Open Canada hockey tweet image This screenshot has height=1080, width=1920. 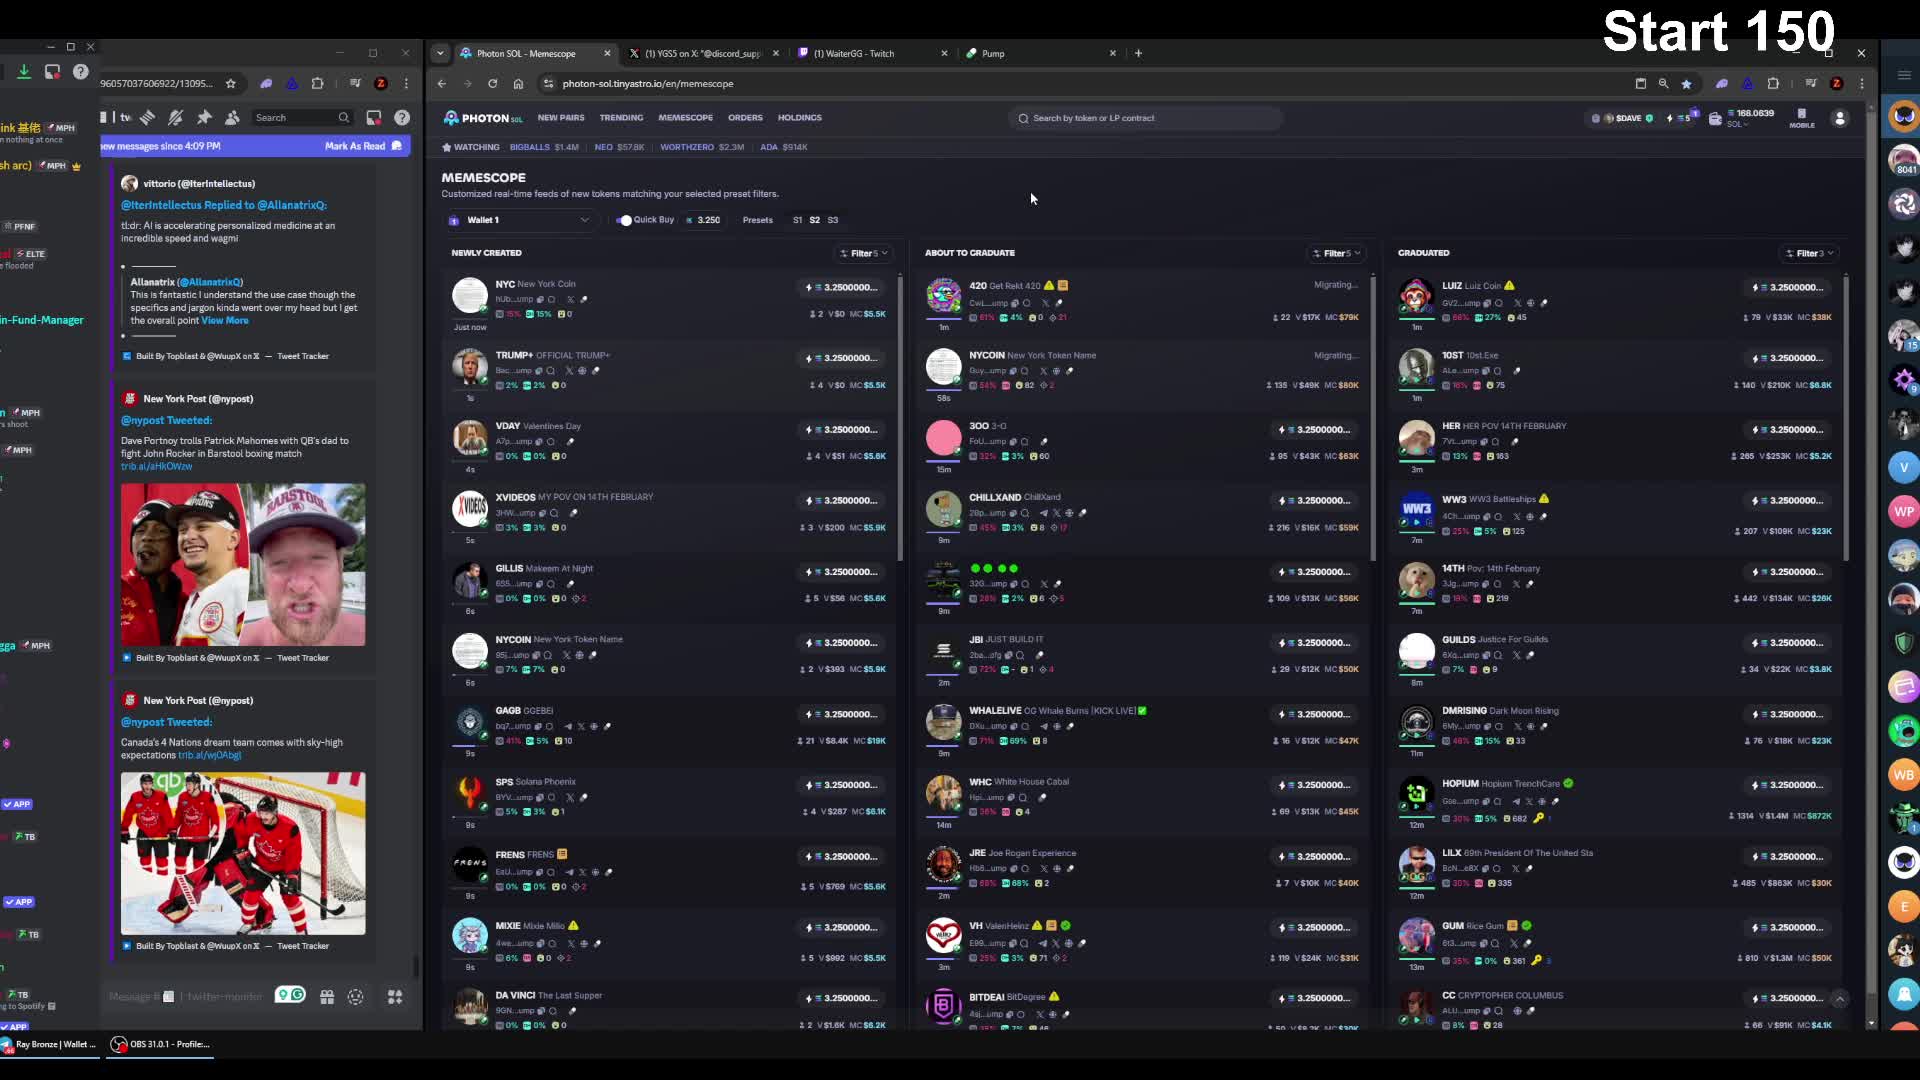[x=243, y=853]
